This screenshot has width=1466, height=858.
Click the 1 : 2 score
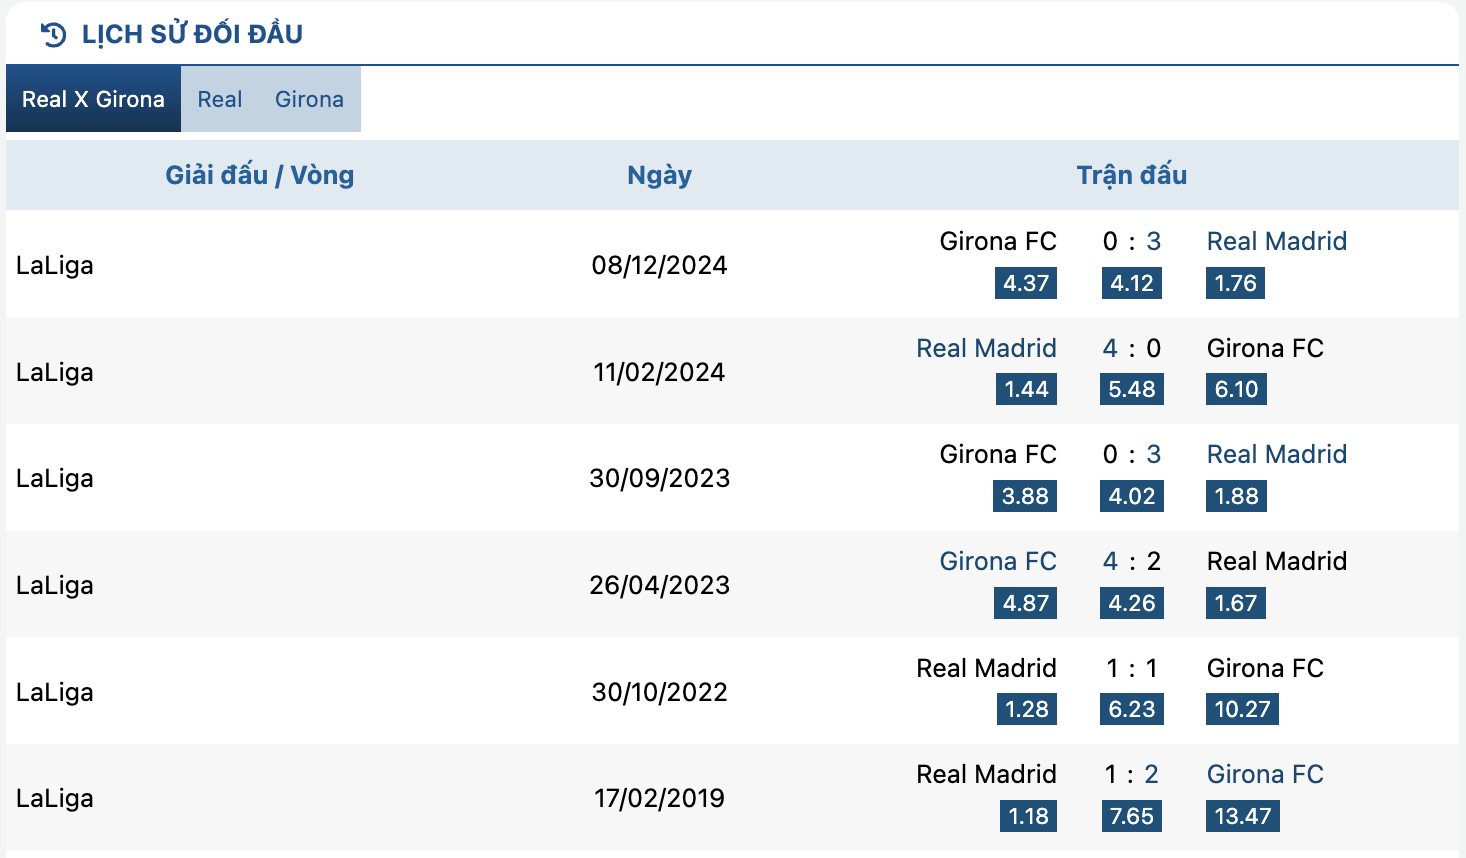pos(1132,774)
